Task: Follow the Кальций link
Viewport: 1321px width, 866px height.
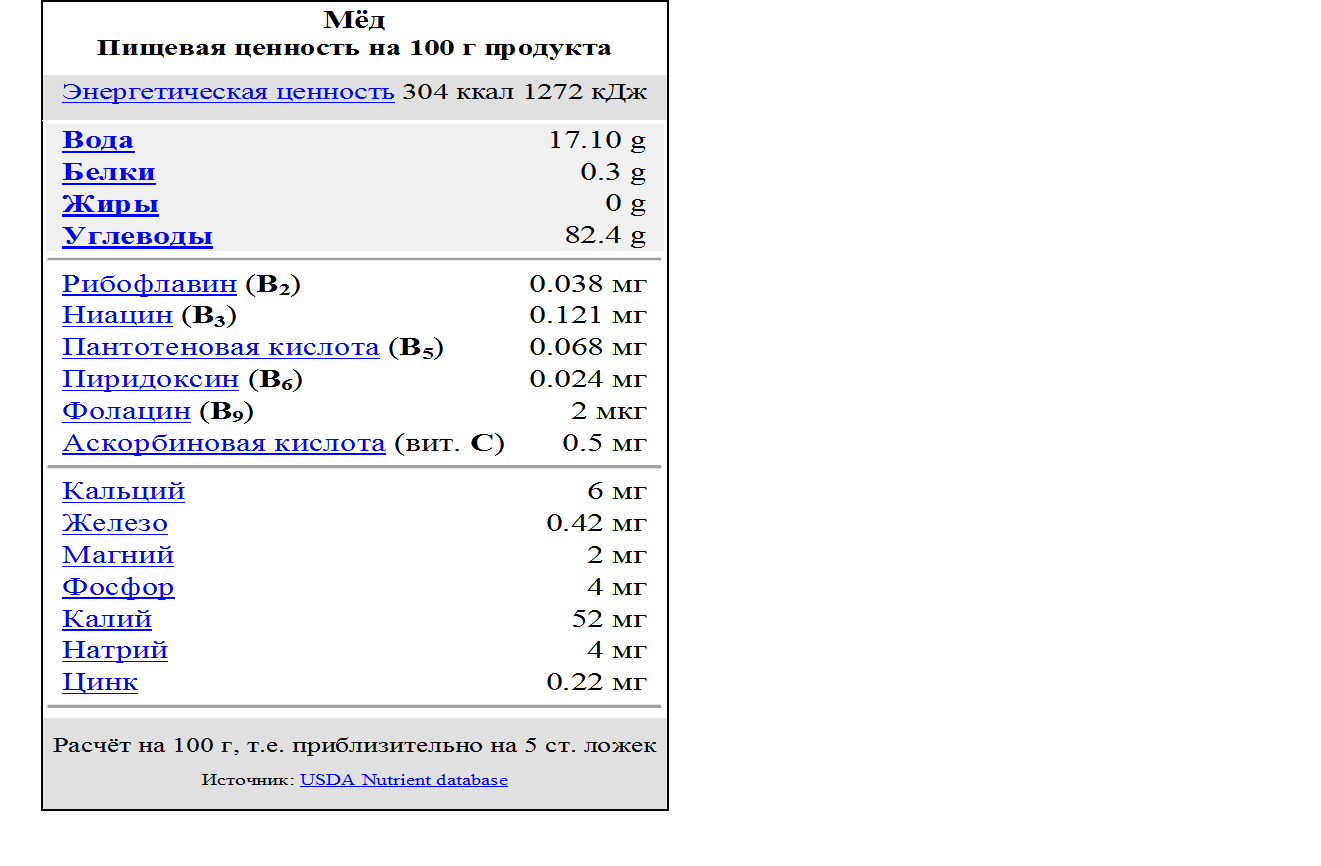Action: tap(123, 491)
